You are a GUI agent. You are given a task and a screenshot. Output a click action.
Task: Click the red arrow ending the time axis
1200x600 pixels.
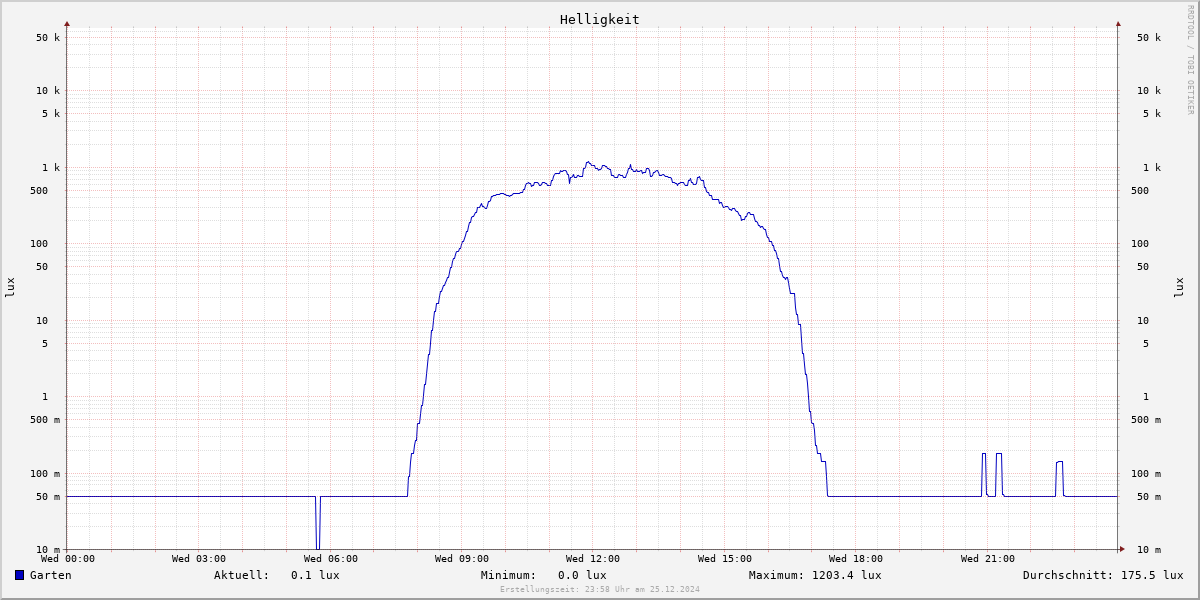pos(1121,549)
